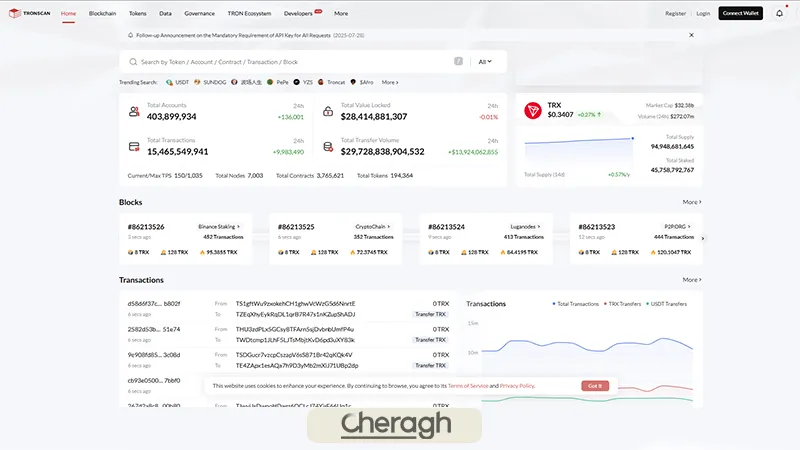Open the Privacy Policy link

(517, 386)
